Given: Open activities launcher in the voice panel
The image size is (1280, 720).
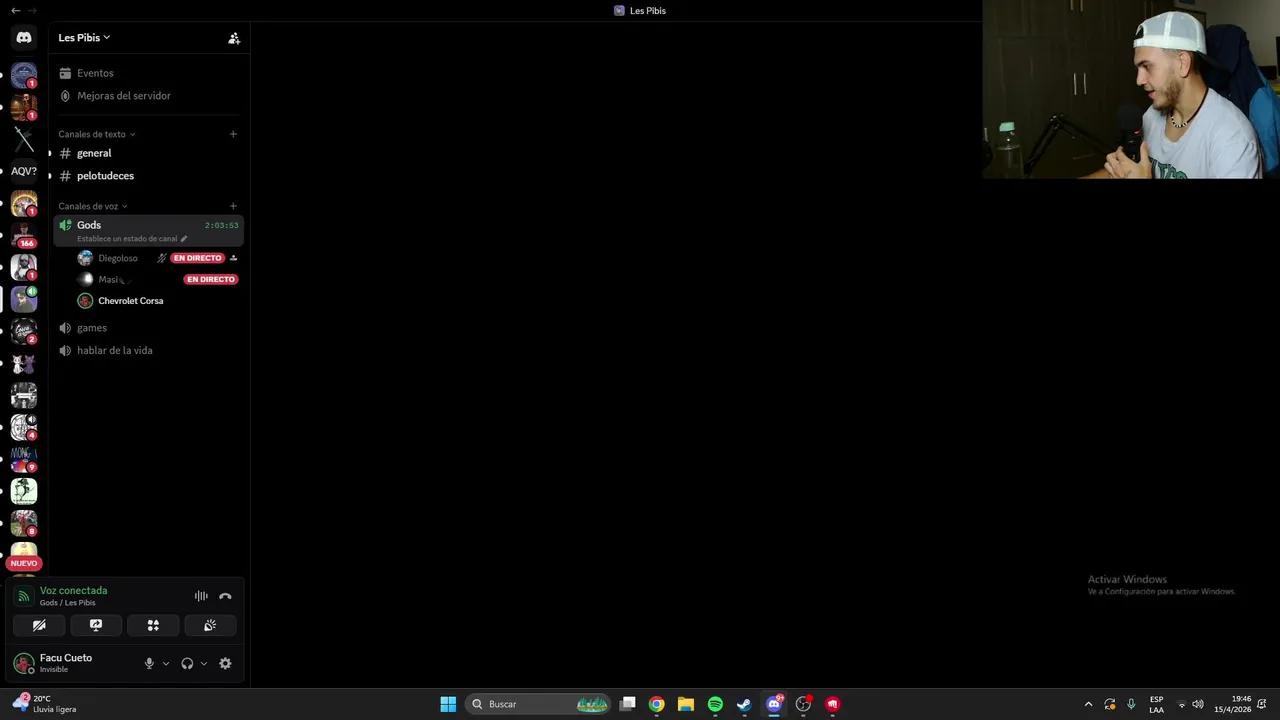Looking at the screenshot, I should click(153, 625).
